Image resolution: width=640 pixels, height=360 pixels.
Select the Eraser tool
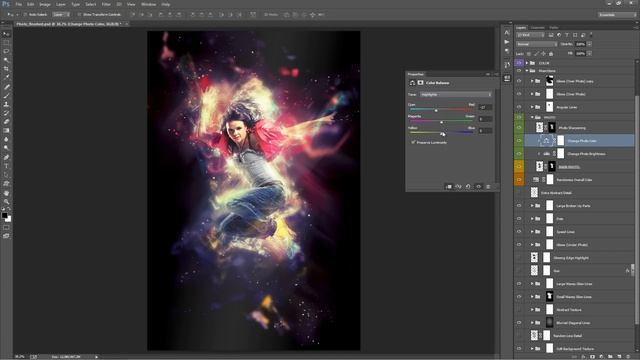6,122
